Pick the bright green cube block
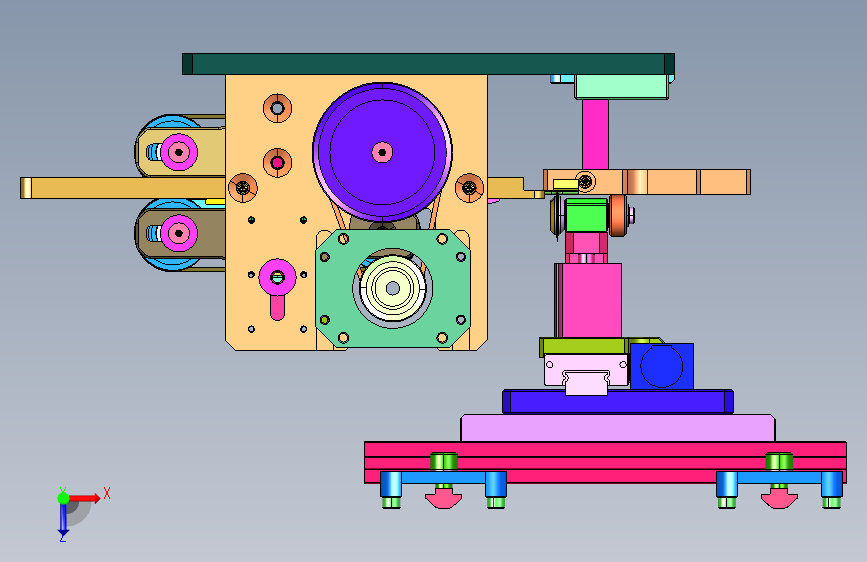 pyautogui.click(x=586, y=215)
